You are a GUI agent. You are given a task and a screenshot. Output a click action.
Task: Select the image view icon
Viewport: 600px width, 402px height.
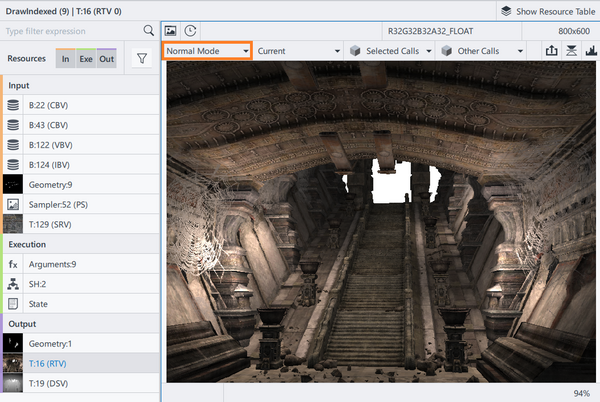coord(171,31)
